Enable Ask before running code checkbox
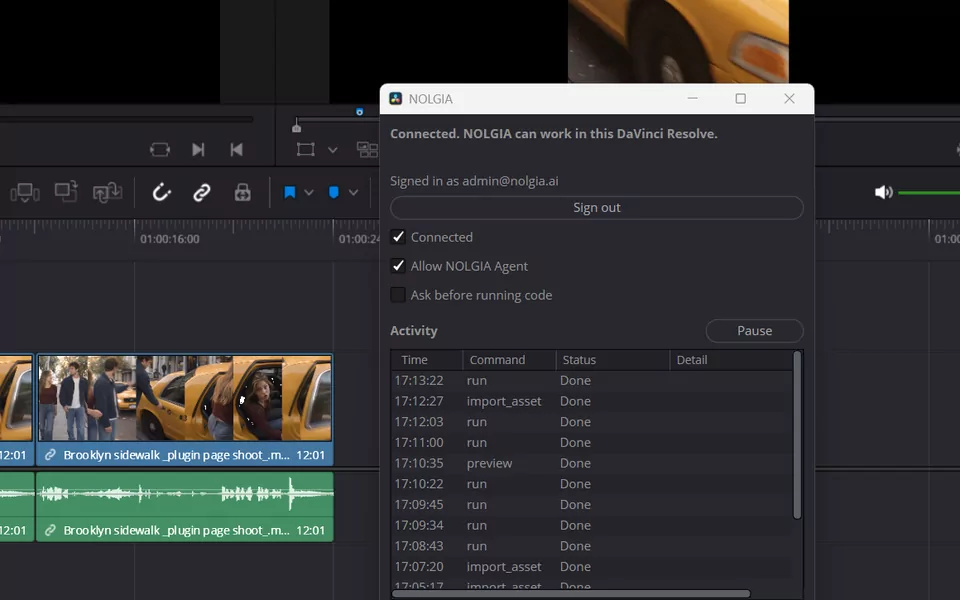This screenshot has height=600, width=960. click(398, 295)
